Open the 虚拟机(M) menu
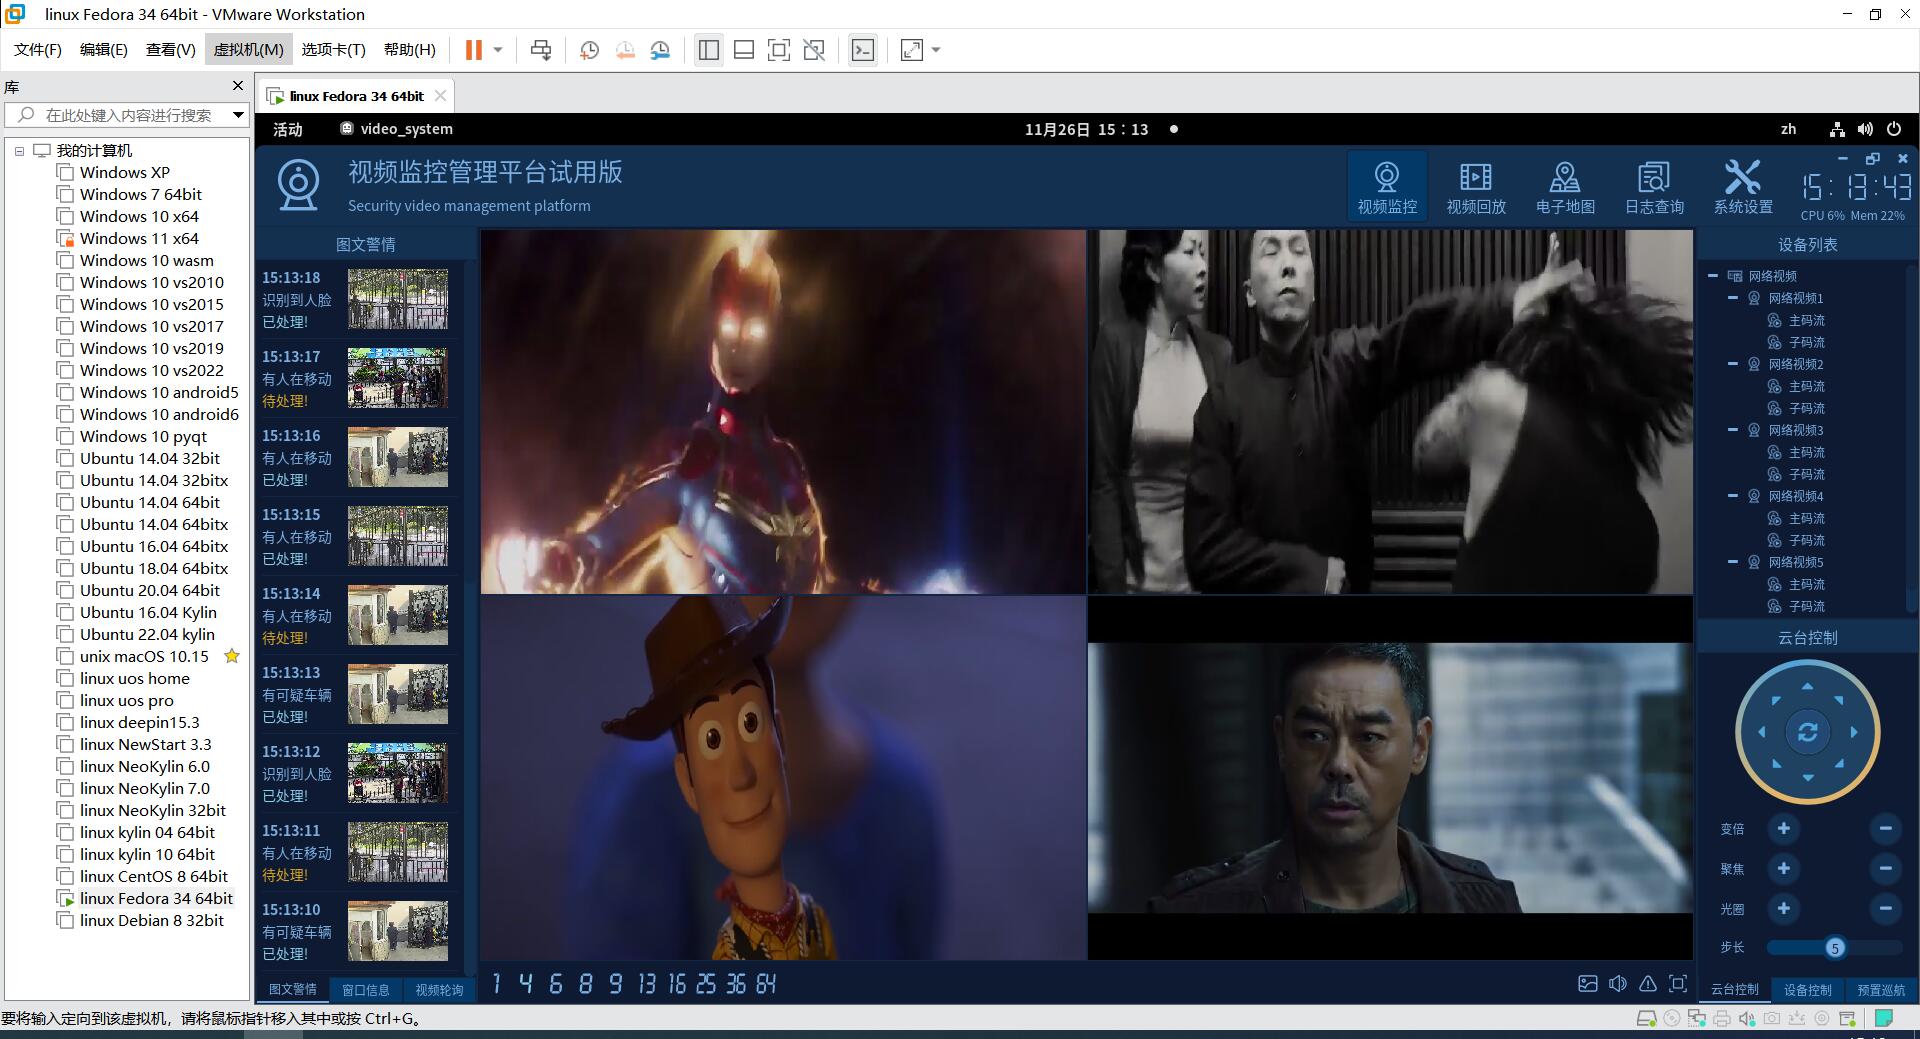Viewport: 1920px width, 1039px height. 248,50
